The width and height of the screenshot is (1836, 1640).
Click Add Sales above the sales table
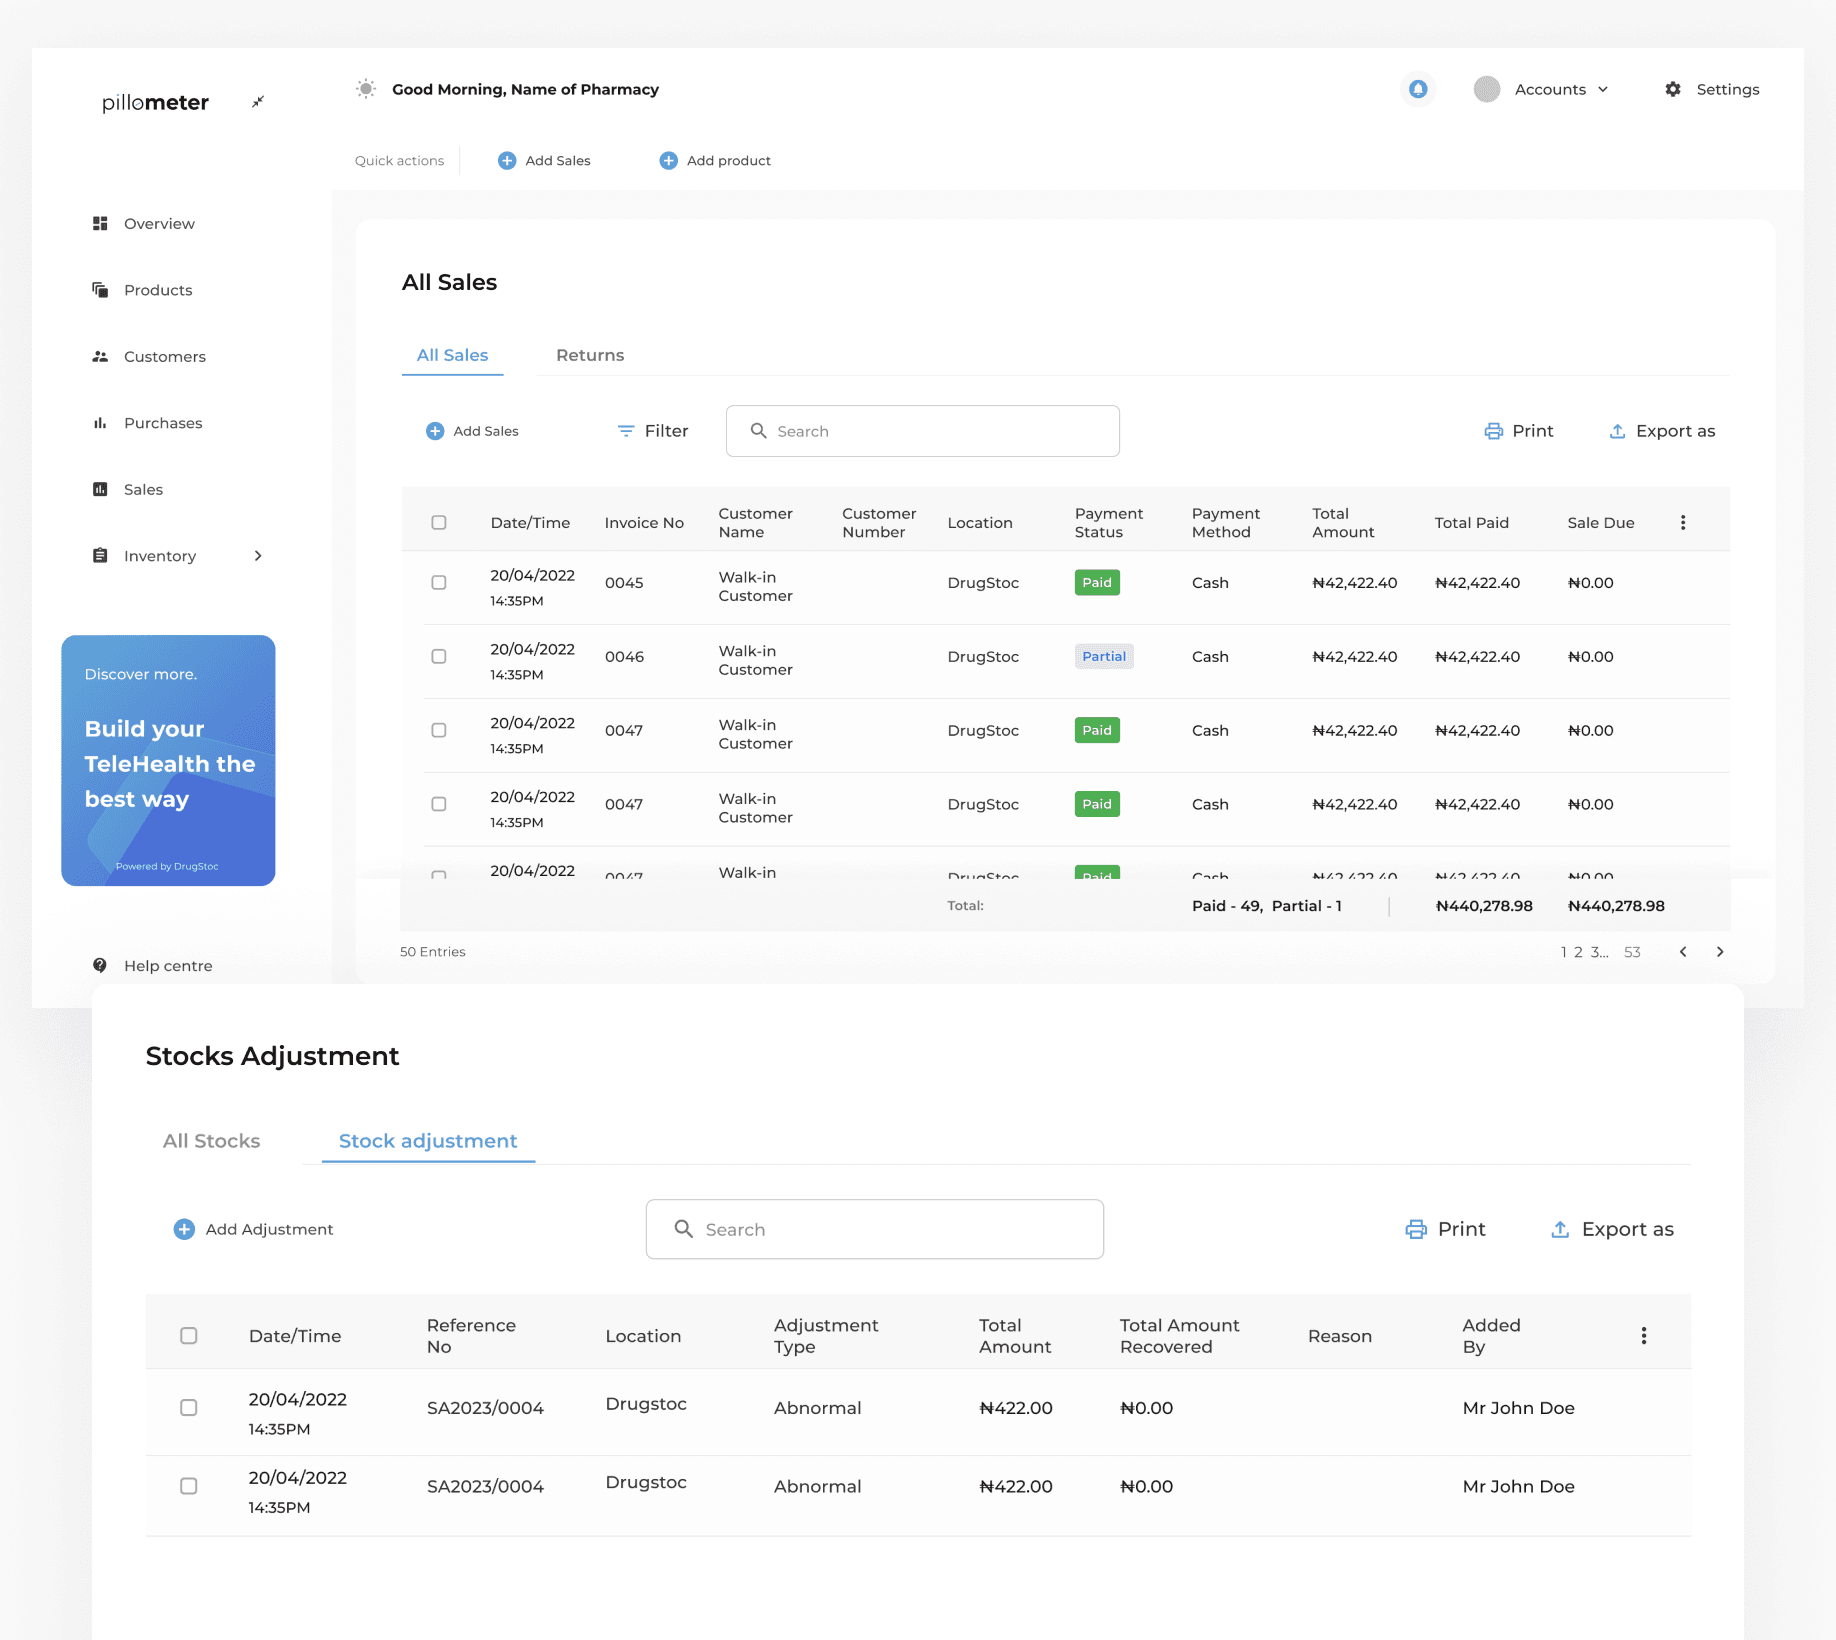[x=472, y=431]
